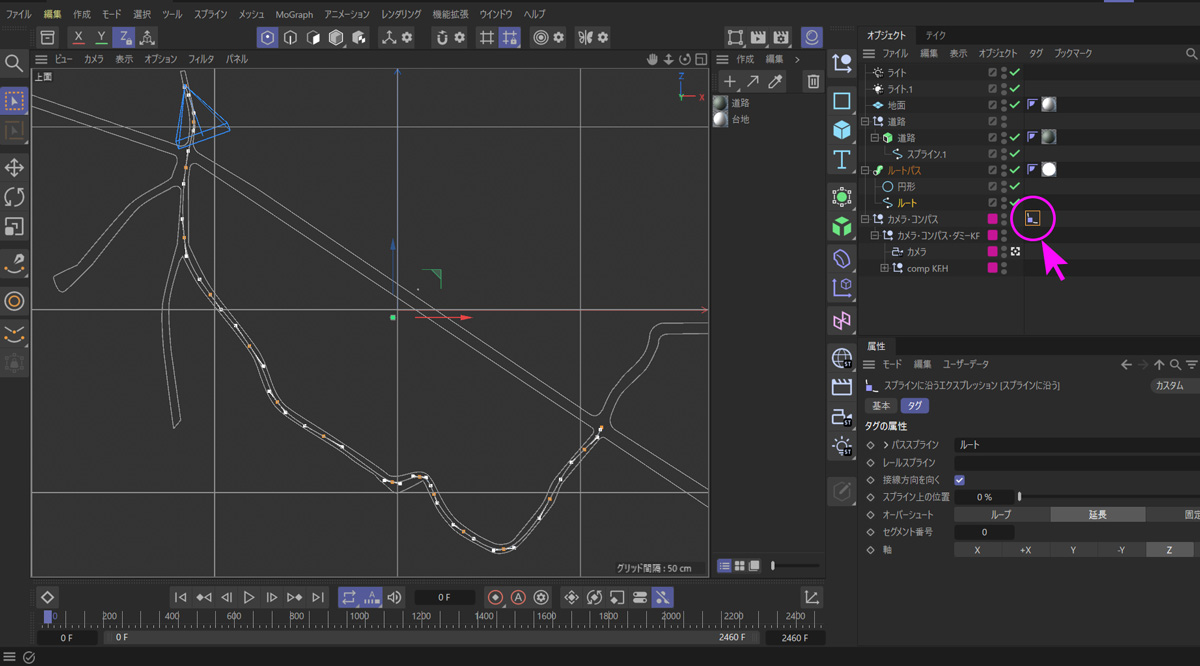Image resolution: width=1200 pixels, height=666 pixels.
Task: Select the Move tool in left toolbar
Action: (14, 167)
